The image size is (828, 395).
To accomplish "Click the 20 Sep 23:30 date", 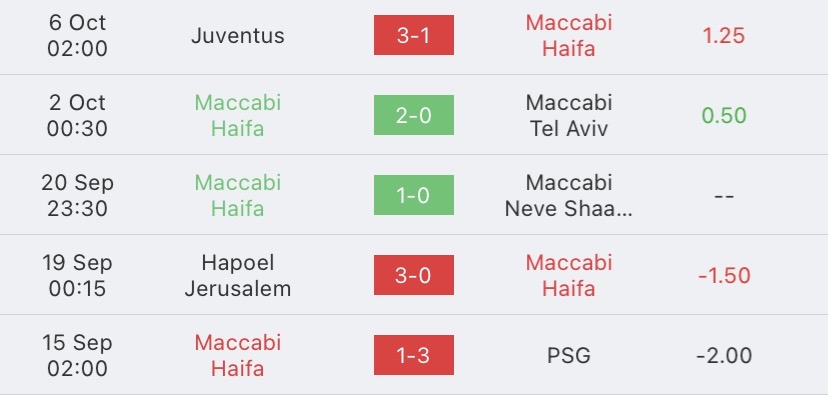I will [x=77, y=195].
